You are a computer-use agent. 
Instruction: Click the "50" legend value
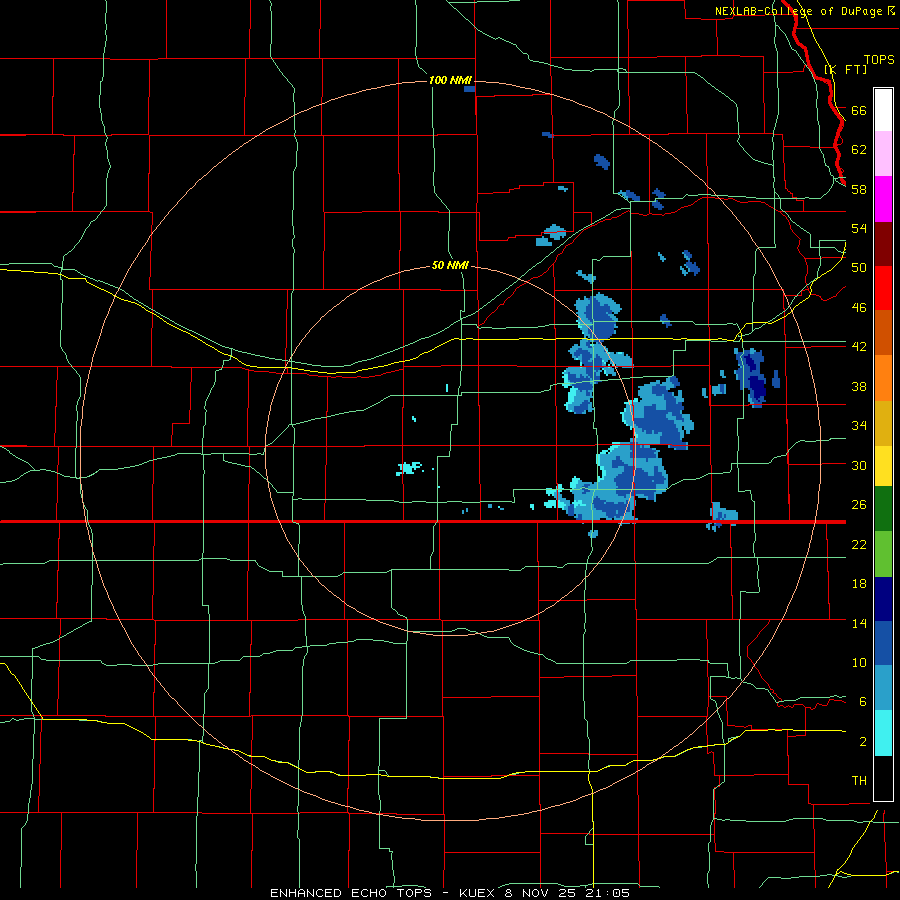click(859, 267)
